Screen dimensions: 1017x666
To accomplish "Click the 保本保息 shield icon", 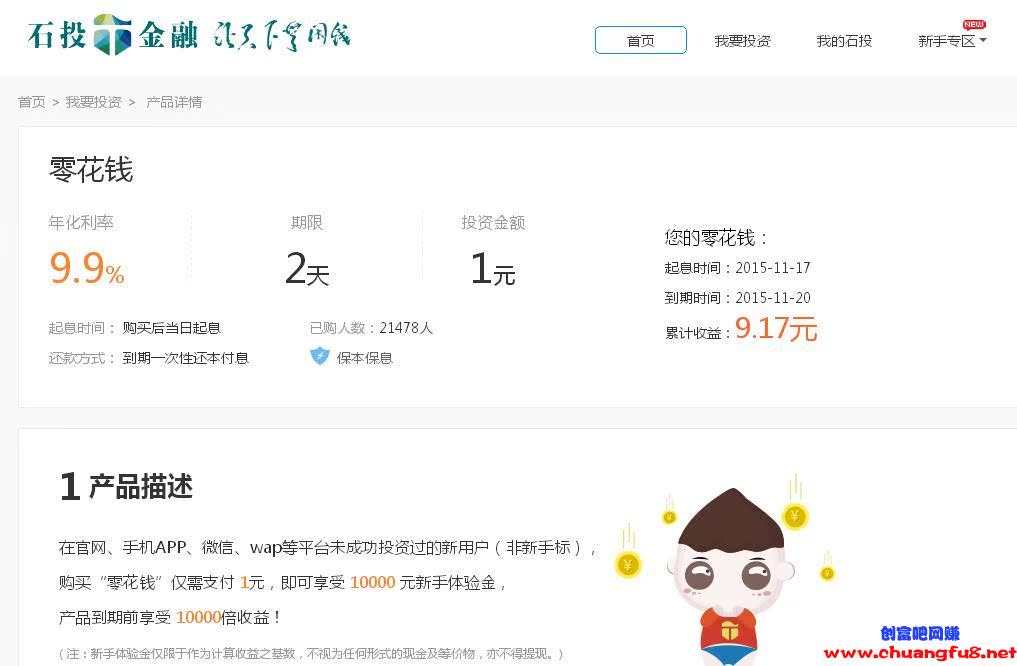I will pos(320,356).
